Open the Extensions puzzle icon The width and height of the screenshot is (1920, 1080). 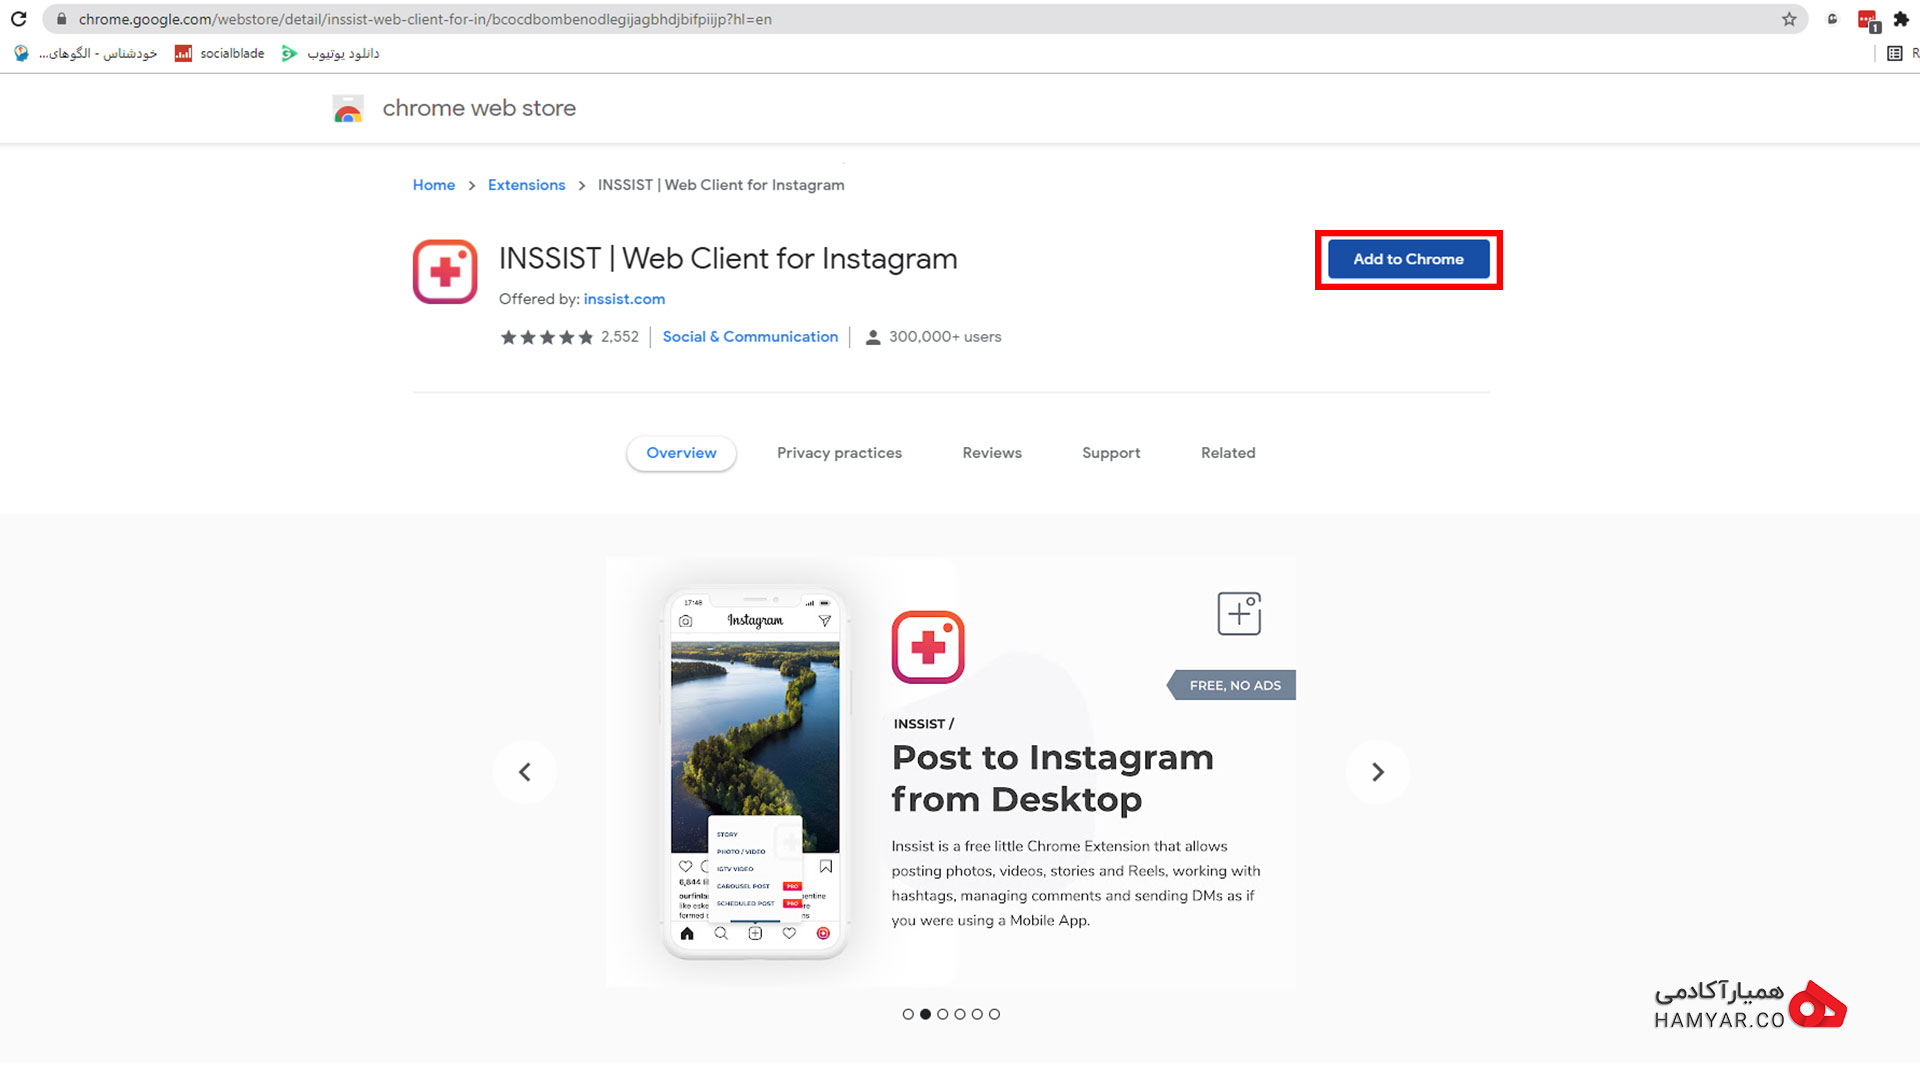tap(1901, 19)
